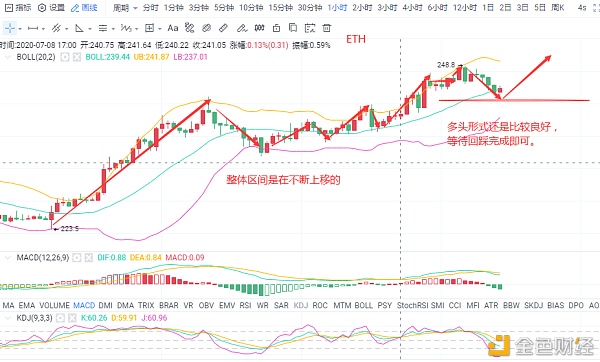Open KDJ(9,3,3) indicator settings icon
The width and height of the screenshot is (600, 362).
(60, 318)
